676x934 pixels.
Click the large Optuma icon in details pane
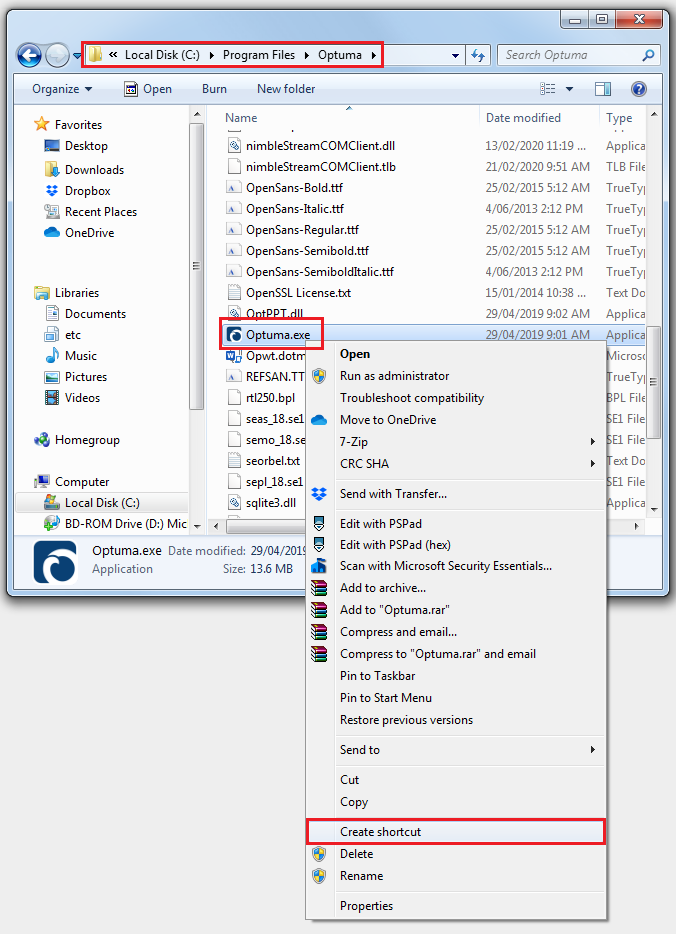[x=55, y=561]
